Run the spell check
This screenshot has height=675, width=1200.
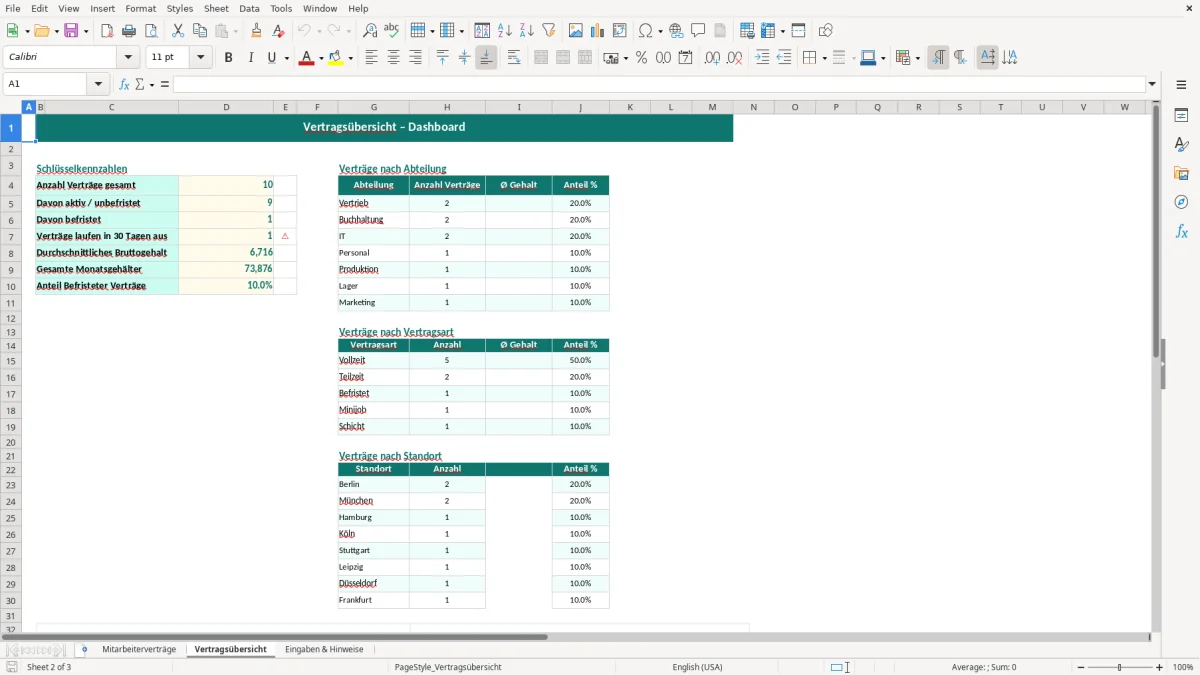tap(392, 31)
